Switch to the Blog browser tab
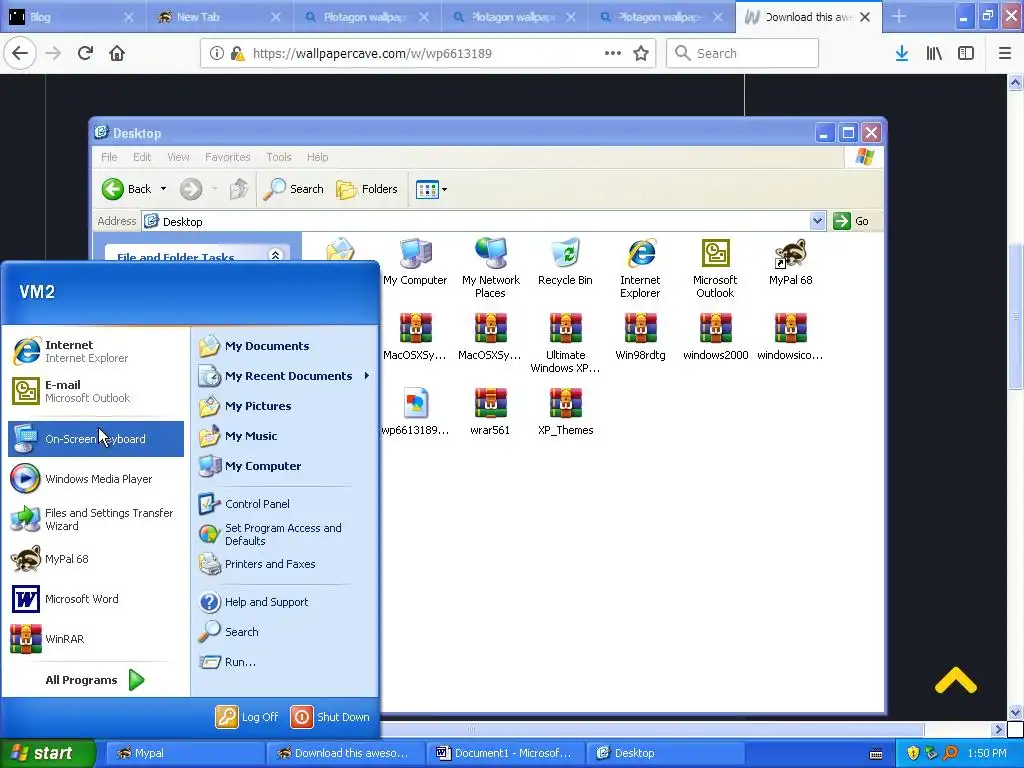The height and width of the screenshot is (768, 1024). pos(73,17)
